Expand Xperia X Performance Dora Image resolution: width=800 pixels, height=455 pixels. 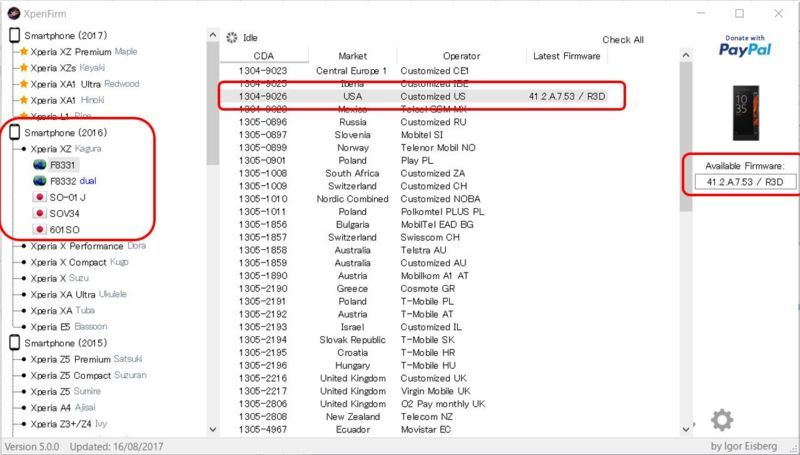[x=23, y=246]
